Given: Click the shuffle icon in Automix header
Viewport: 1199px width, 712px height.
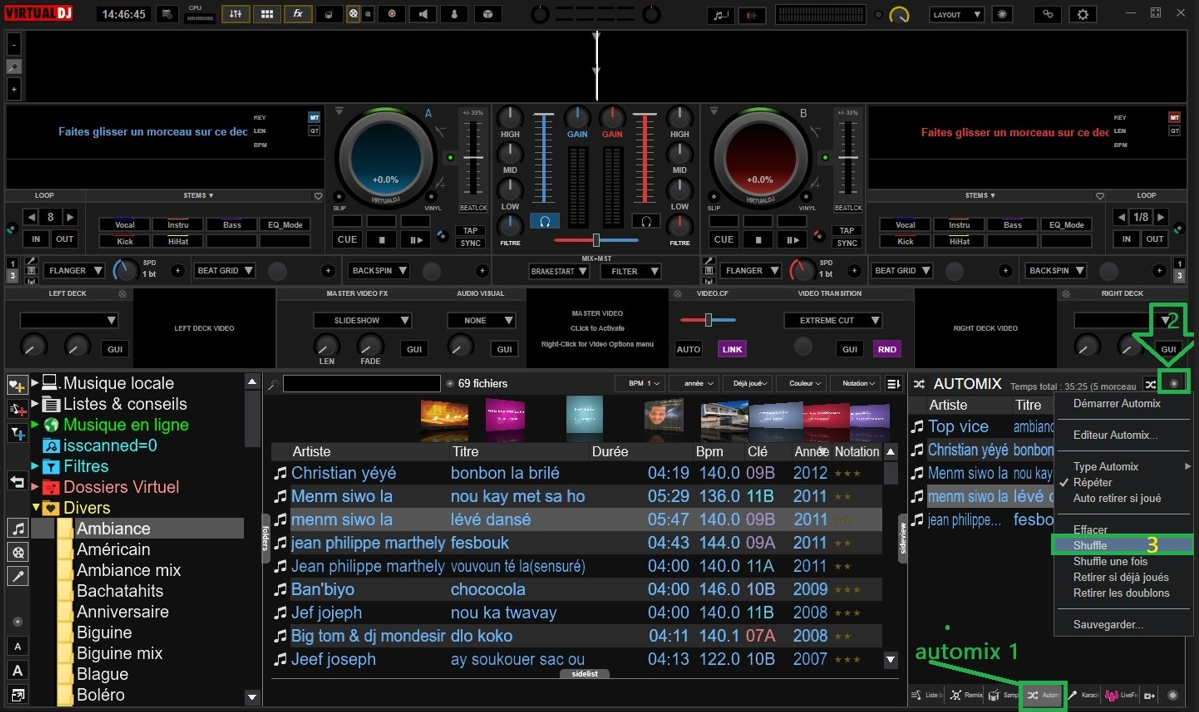Looking at the screenshot, I should (1150, 384).
